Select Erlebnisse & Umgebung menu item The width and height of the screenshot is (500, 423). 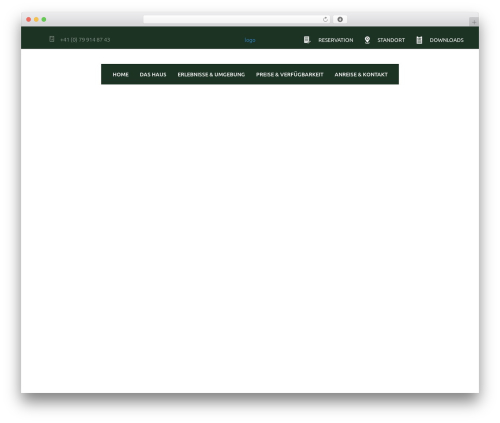tap(211, 74)
